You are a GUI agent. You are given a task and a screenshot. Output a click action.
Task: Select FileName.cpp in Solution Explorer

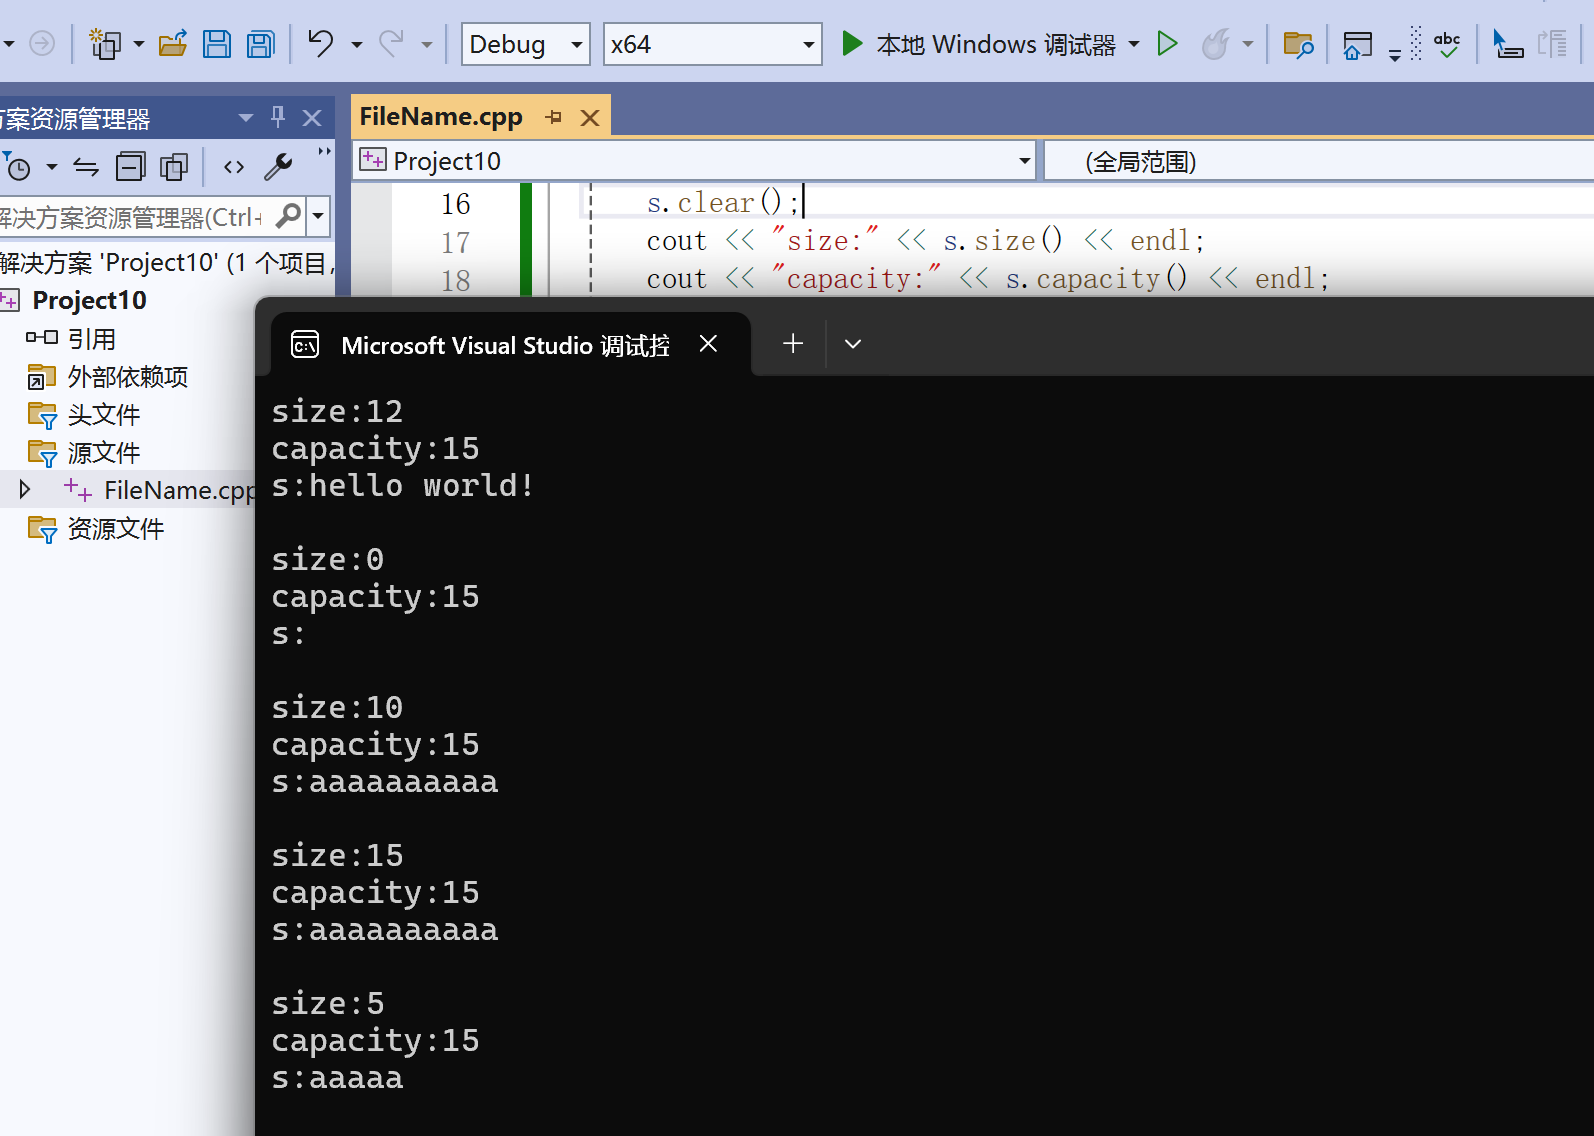180,490
